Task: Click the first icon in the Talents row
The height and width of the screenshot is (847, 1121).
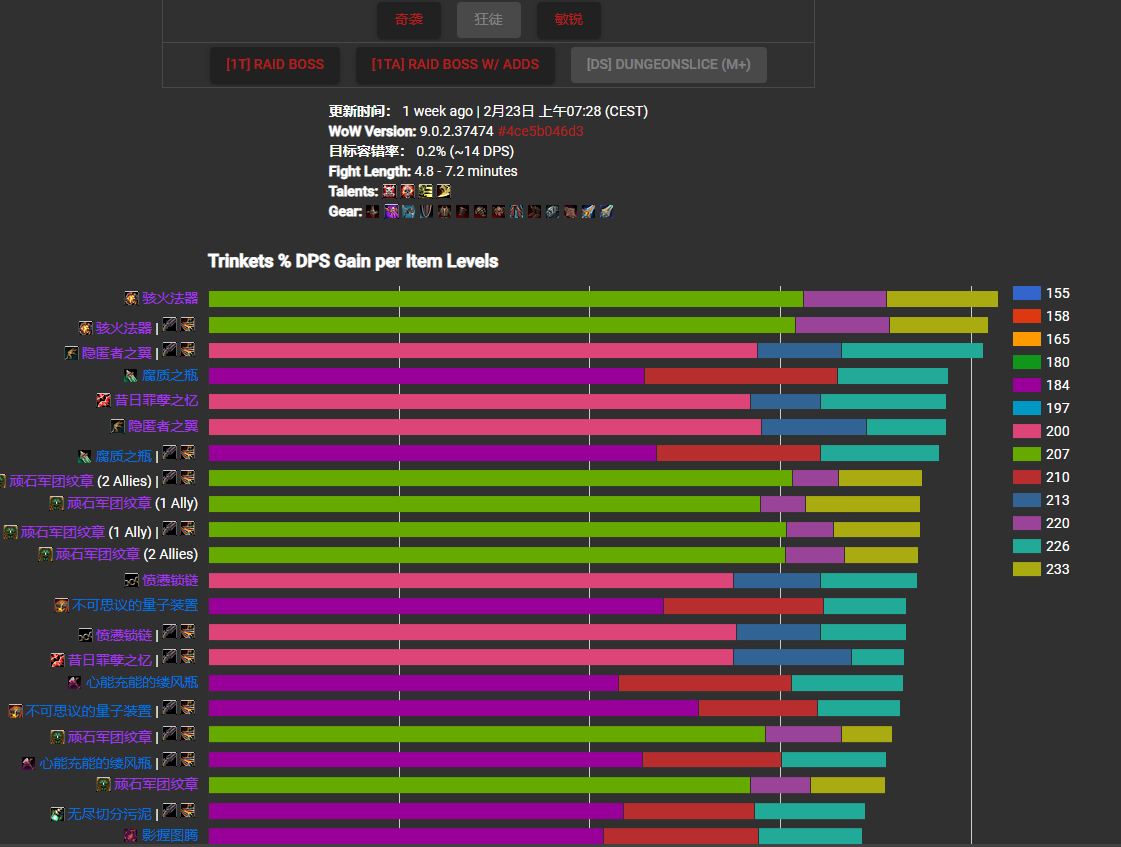Action: [389, 191]
